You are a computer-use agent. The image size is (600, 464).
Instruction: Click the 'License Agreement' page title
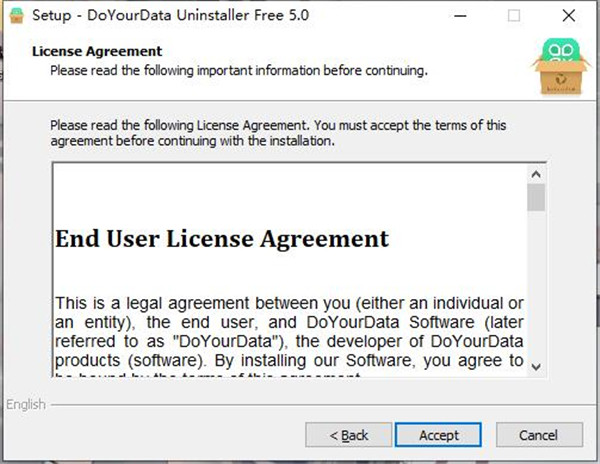point(97,51)
